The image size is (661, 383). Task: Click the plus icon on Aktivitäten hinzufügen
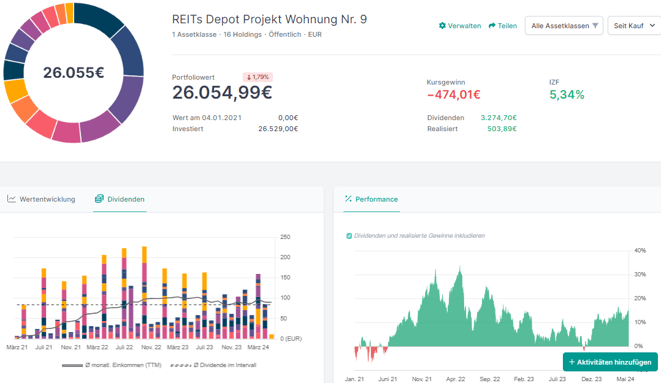click(572, 362)
